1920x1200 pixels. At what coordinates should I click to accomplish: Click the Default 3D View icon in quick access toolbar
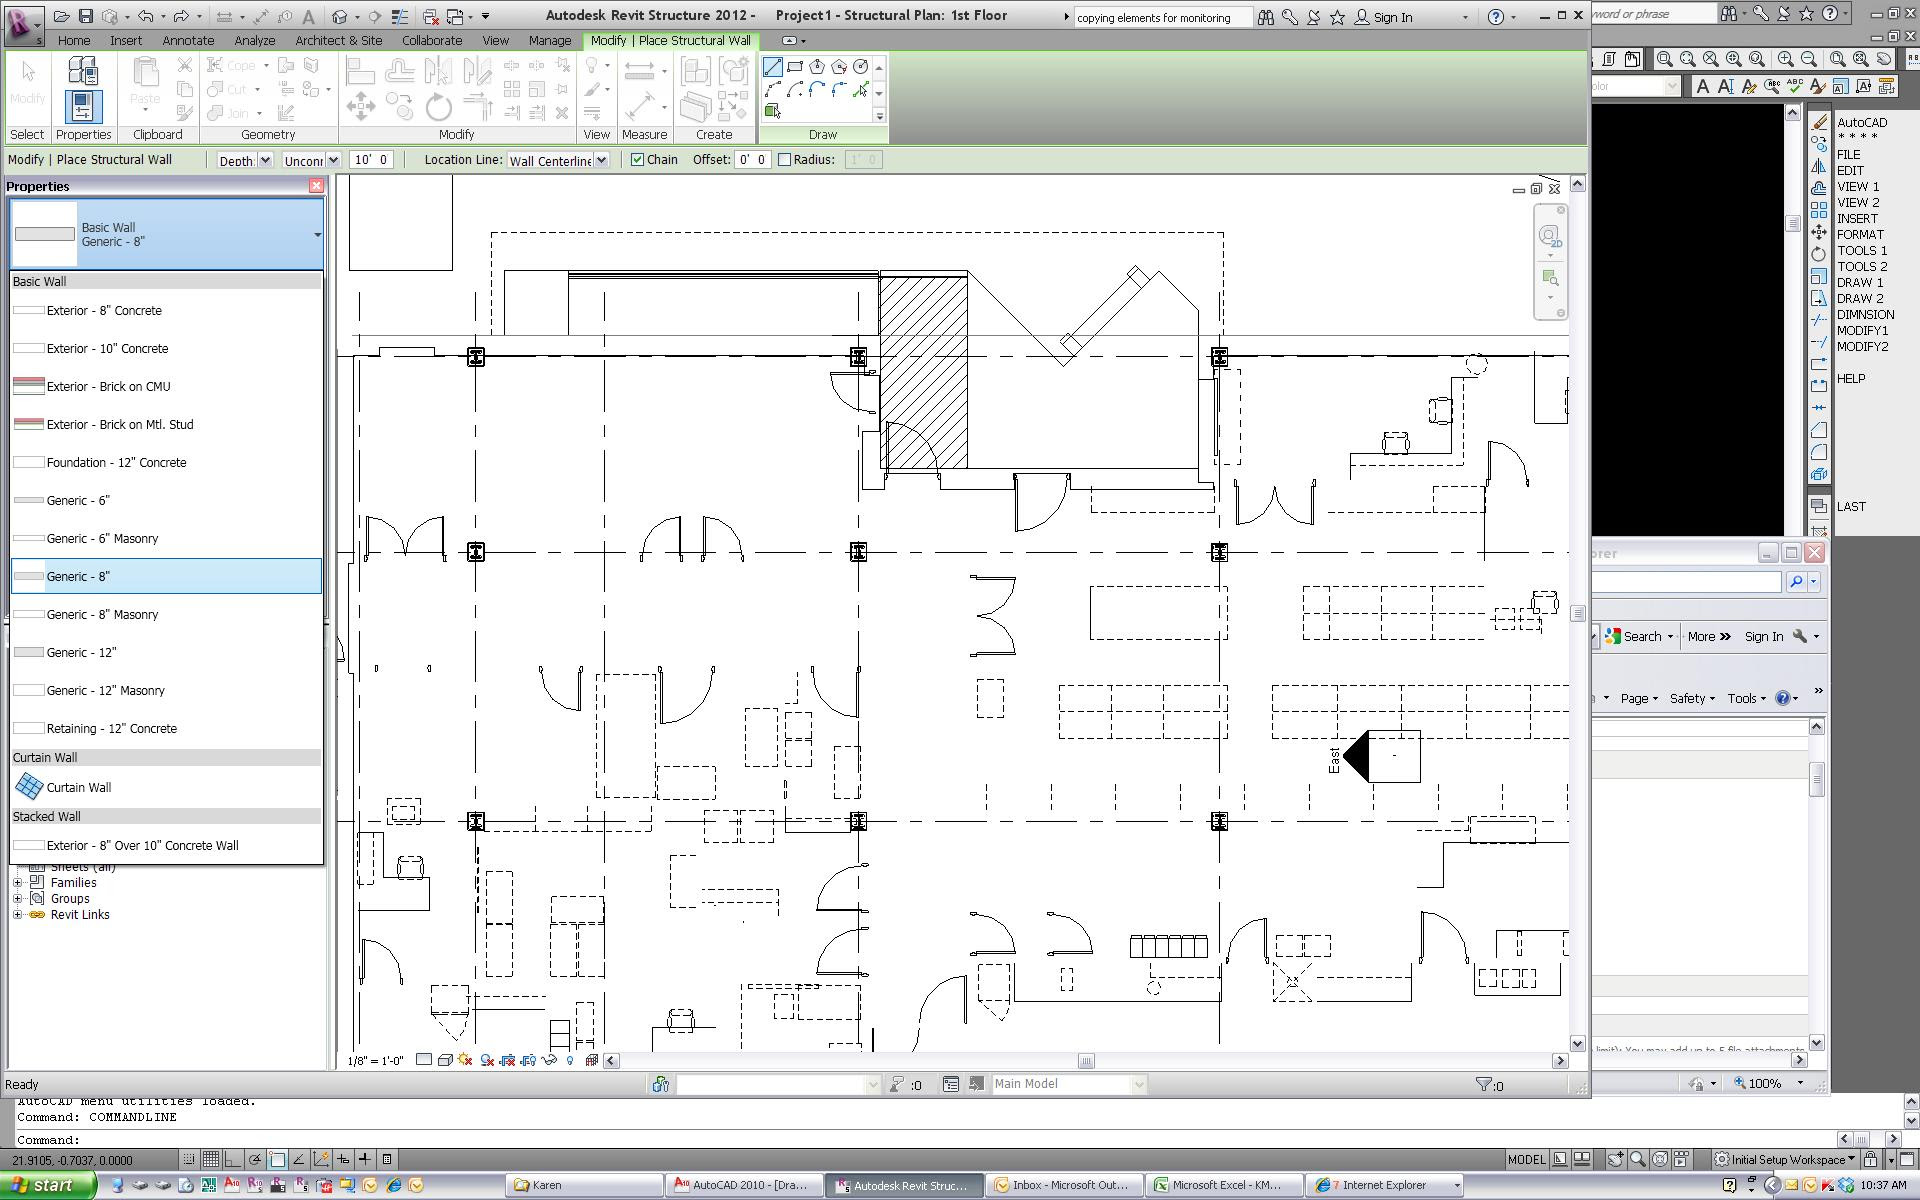[x=340, y=16]
